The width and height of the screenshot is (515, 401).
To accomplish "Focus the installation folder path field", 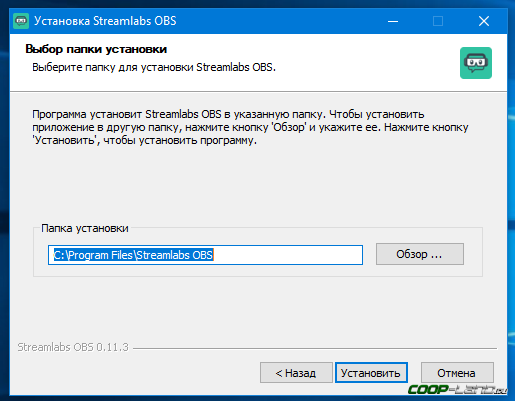I will (x=205, y=255).
